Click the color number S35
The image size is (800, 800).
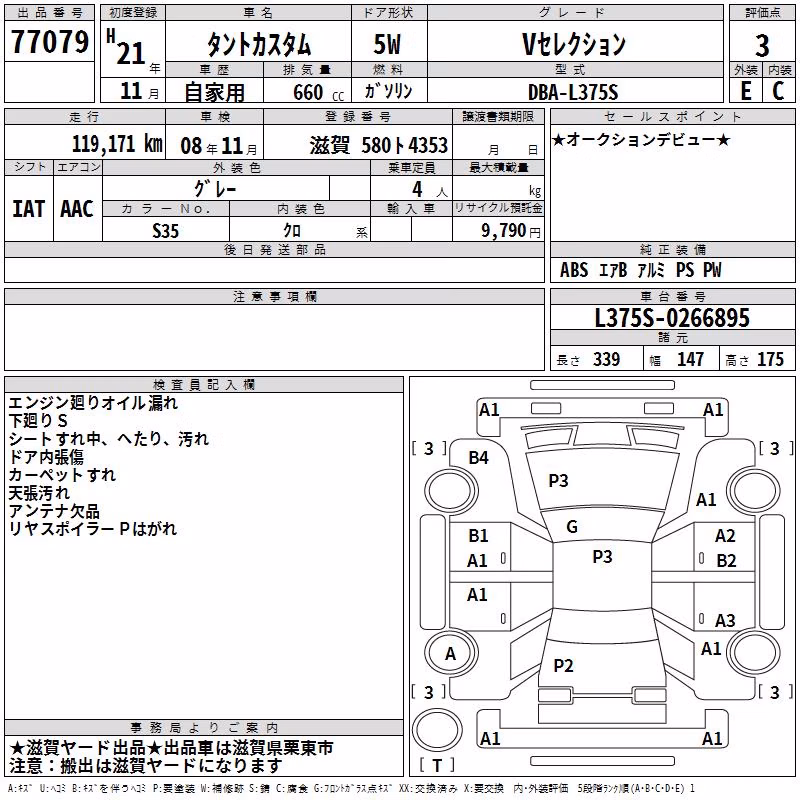[165, 231]
